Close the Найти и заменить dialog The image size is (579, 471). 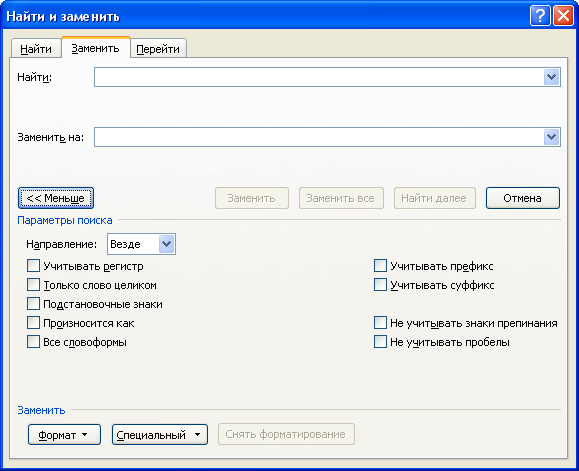pos(563,16)
